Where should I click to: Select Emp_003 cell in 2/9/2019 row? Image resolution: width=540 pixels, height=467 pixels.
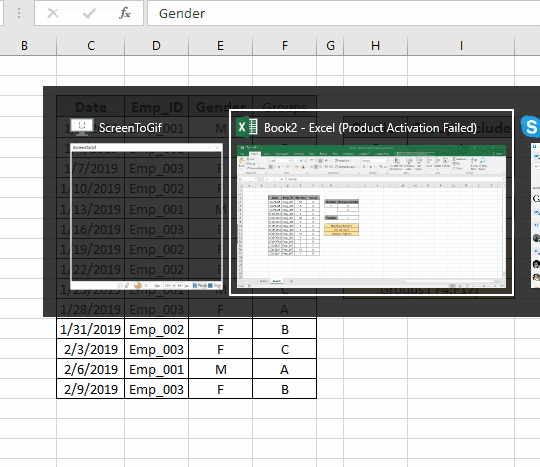click(156, 389)
